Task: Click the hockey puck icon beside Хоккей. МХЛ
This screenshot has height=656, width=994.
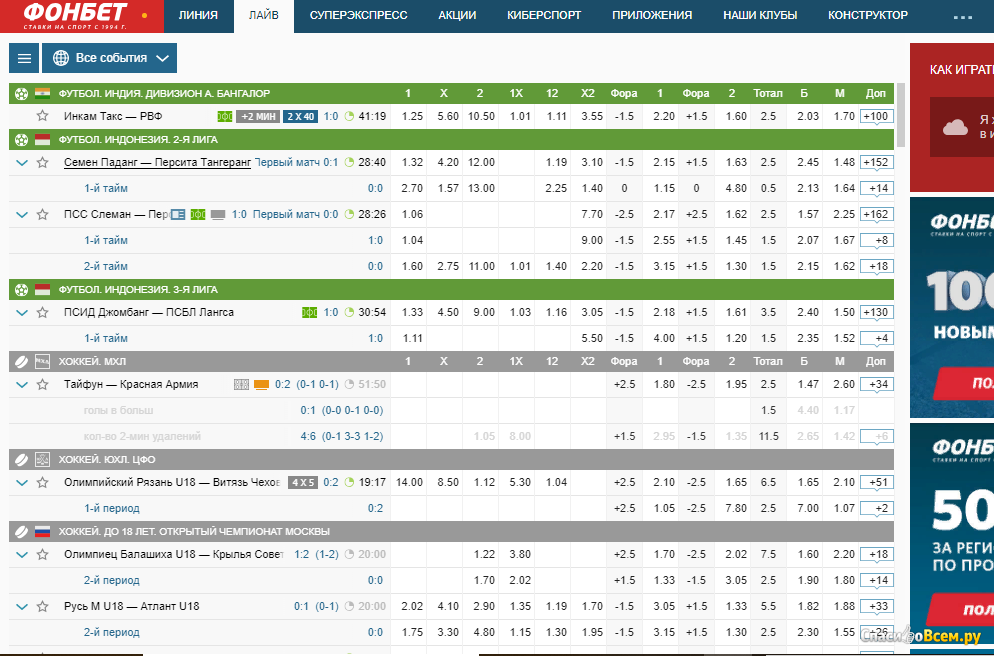Action: (x=21, y=361)
